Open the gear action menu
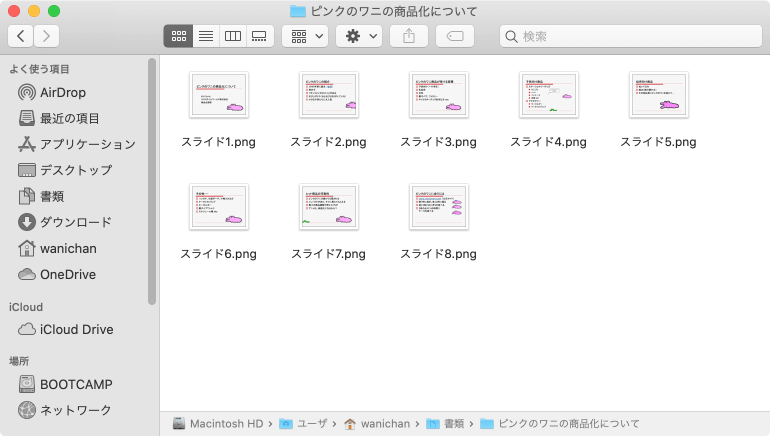Image resolution: width=770 pixels, height=436 pixels. pyautogui.click(x=359, y=36)
